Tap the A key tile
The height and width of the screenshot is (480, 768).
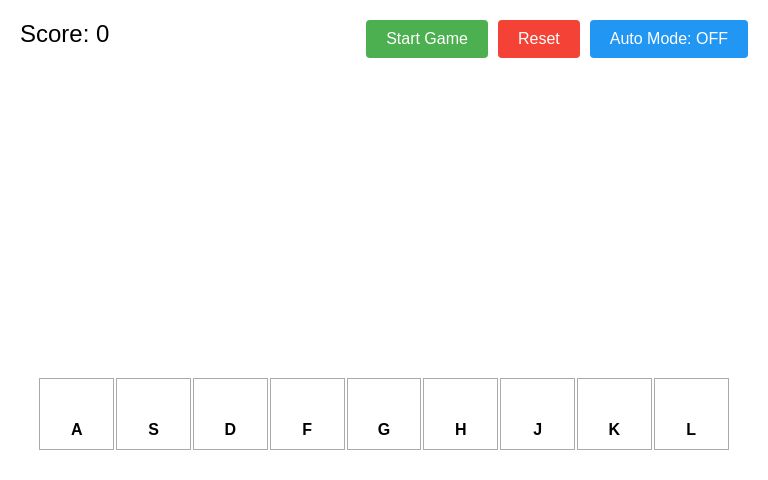pyautogui.click(x=76, y=414)
